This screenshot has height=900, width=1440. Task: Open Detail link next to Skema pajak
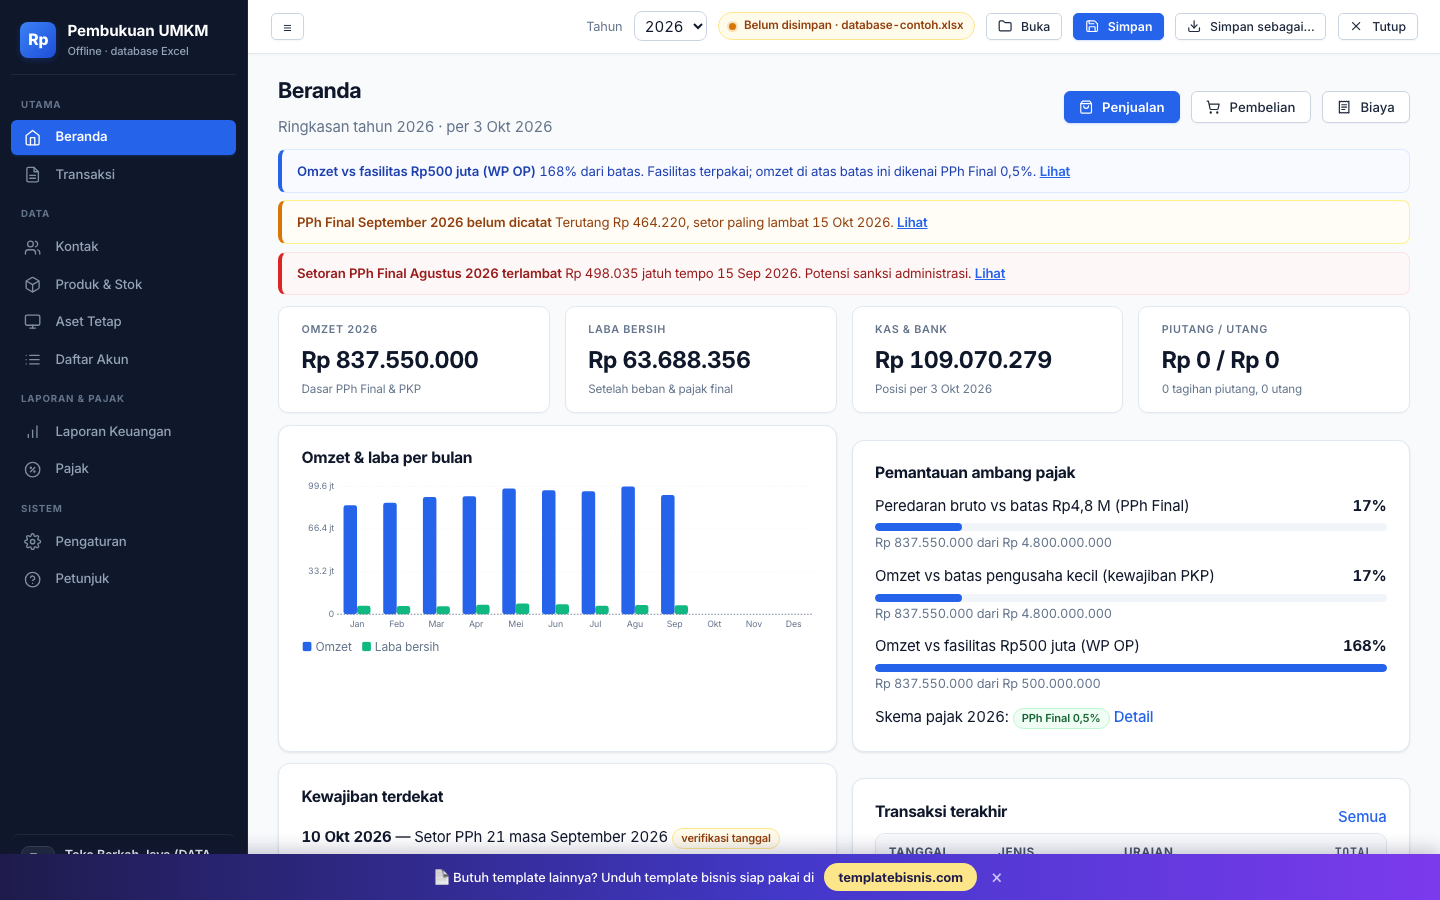click(x=1133, y=717)
